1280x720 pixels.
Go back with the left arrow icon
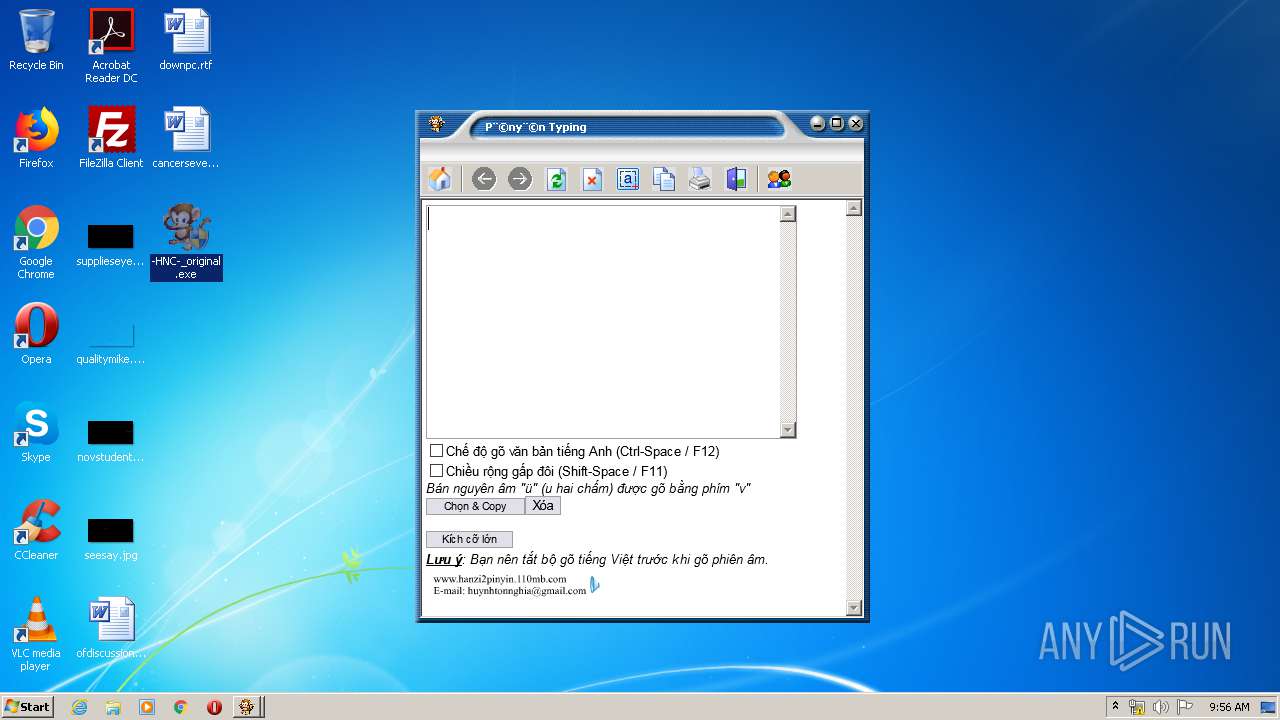tap(484, 179)
